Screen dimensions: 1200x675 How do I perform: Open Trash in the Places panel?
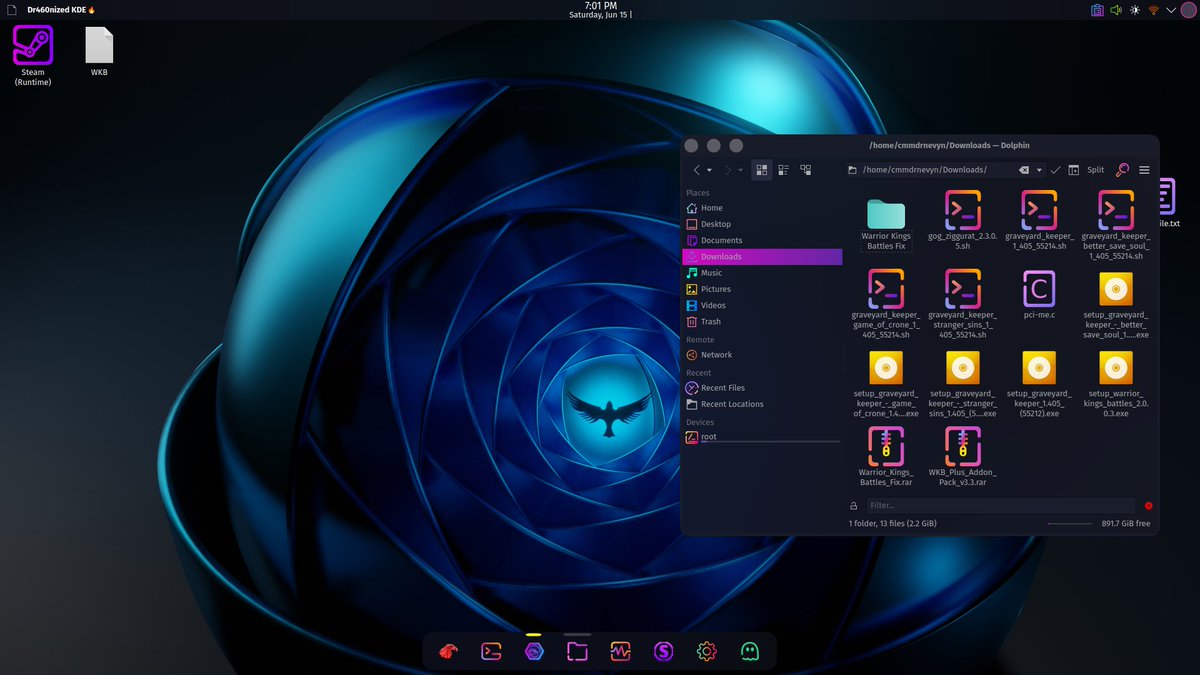point(762,322)
